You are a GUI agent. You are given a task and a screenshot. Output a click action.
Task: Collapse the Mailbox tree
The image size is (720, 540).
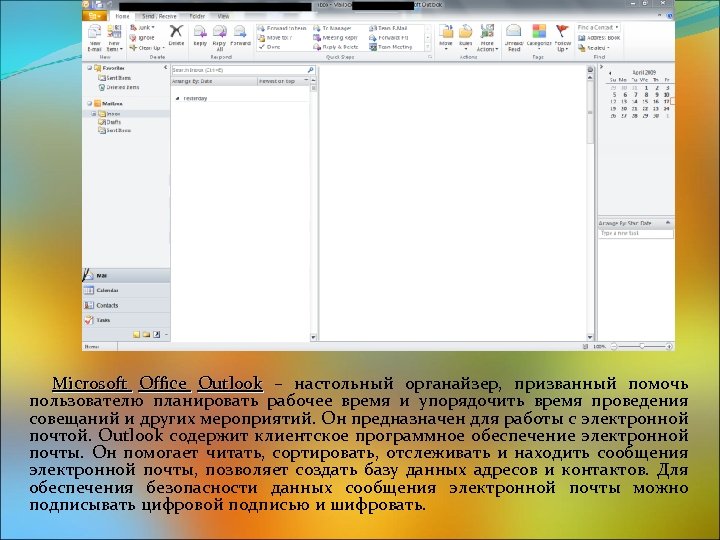pyautogui.click(x=90, y=104)
